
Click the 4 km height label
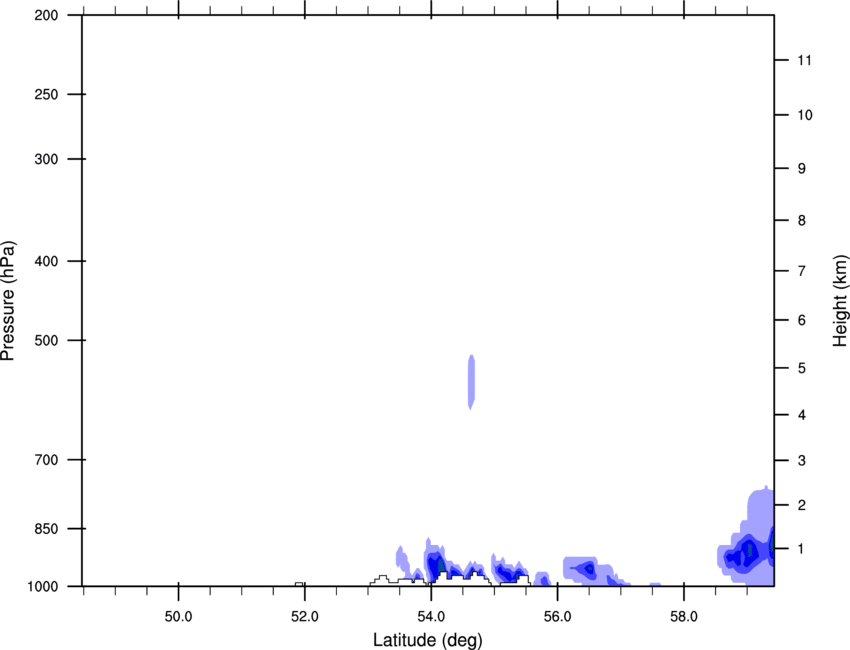point(802,415)
